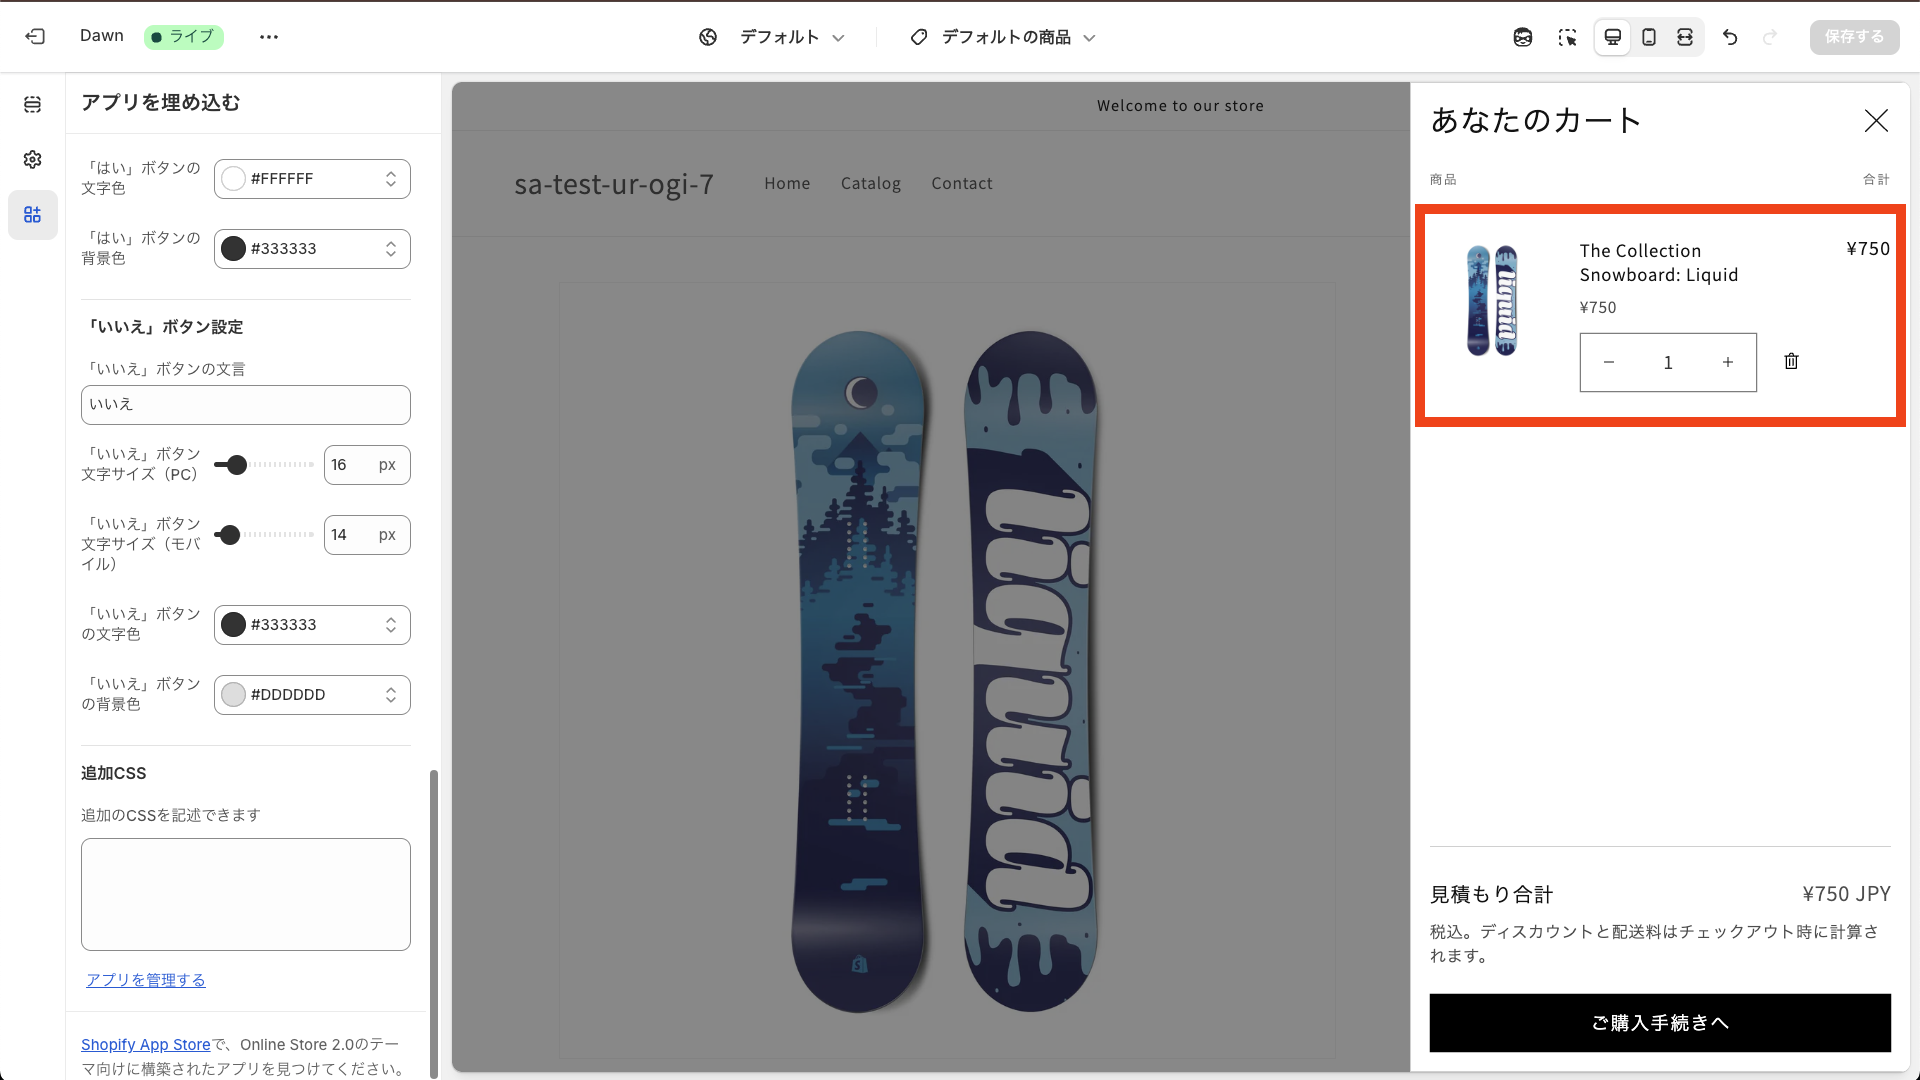Screen dimensions: 1920x1080
Task: Go to the Contact menu item
Action: pyautogui.click(x=961, y=183)
